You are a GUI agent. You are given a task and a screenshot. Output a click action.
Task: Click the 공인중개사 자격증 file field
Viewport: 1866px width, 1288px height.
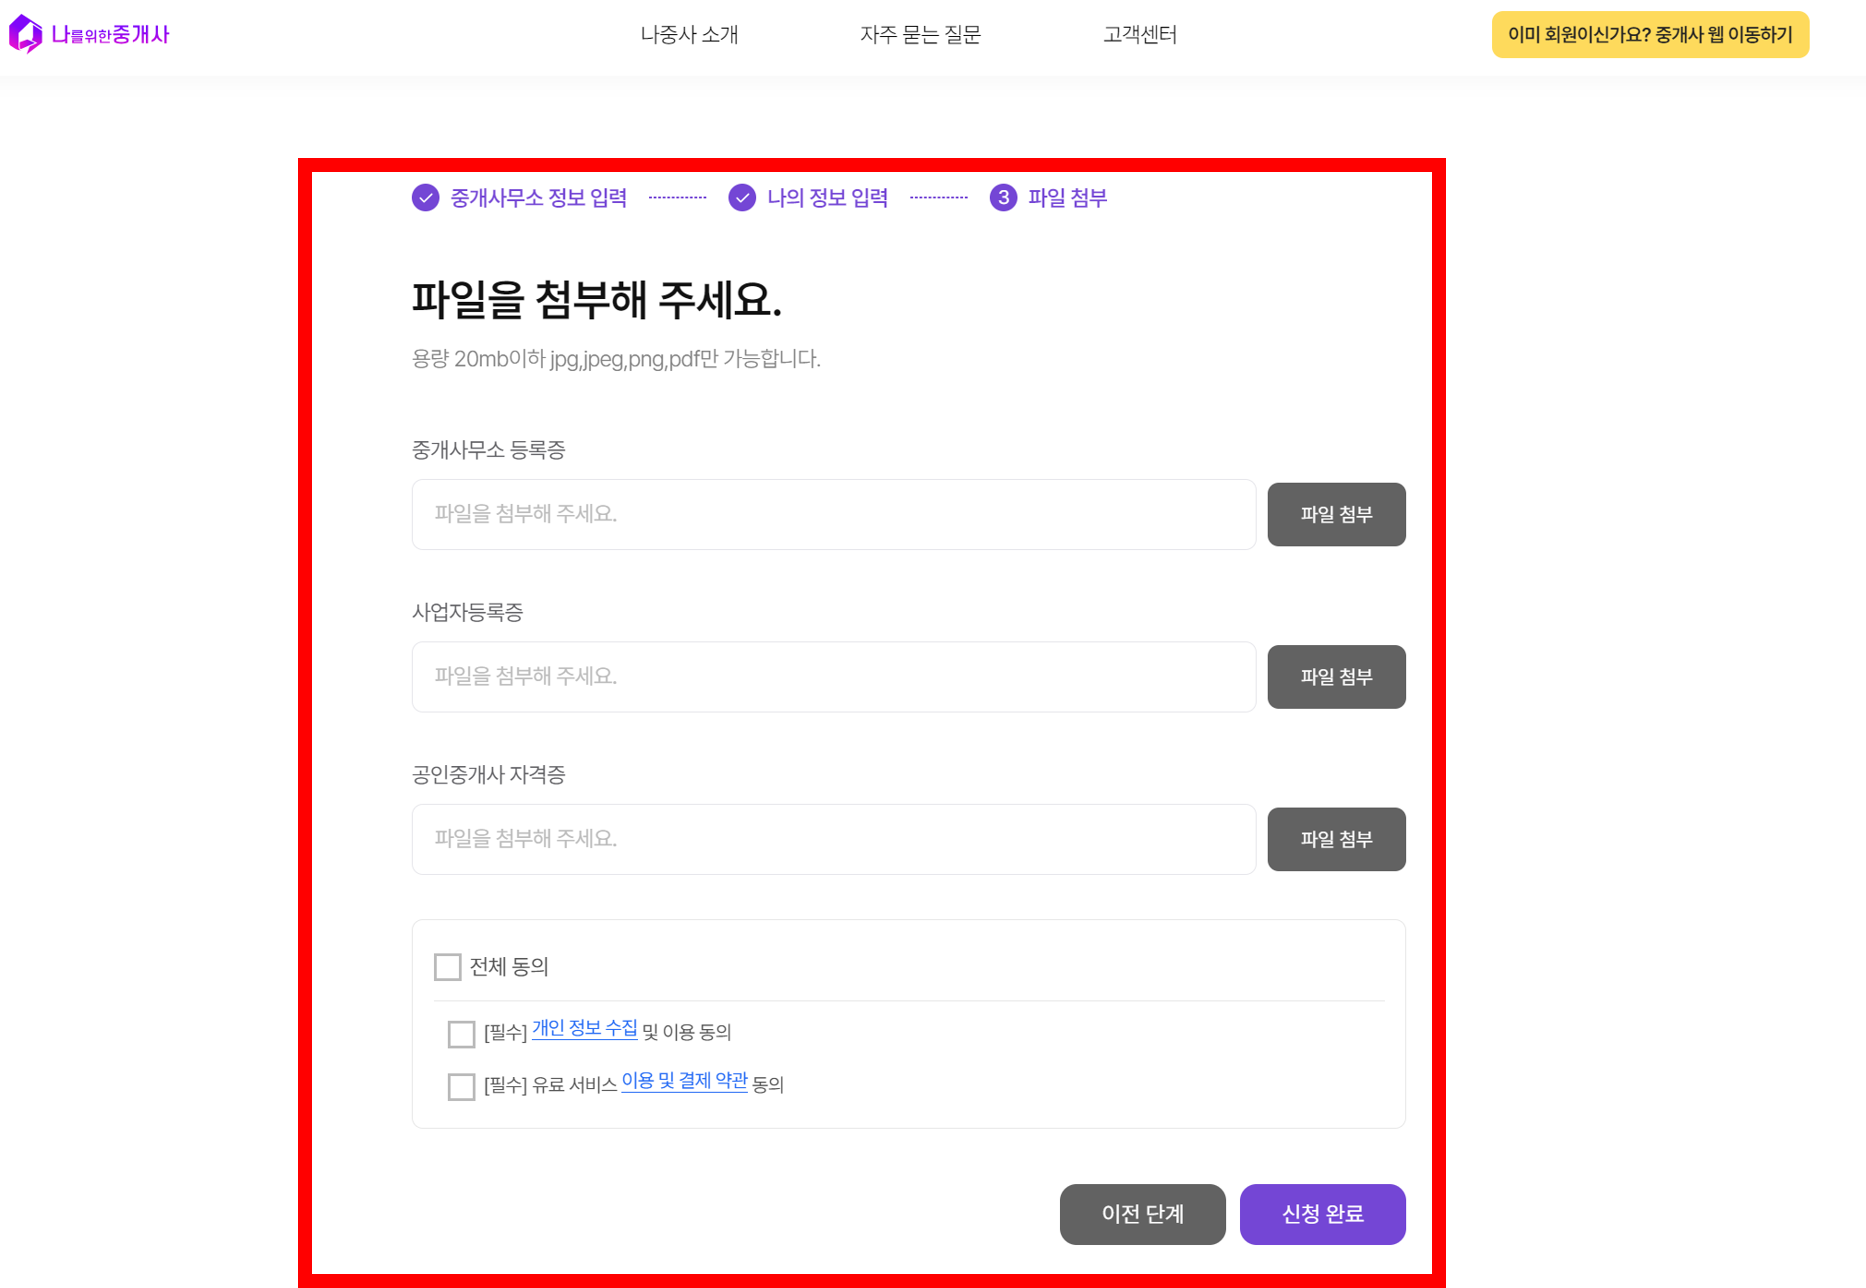pyautogui.click(x=833, y=839)
